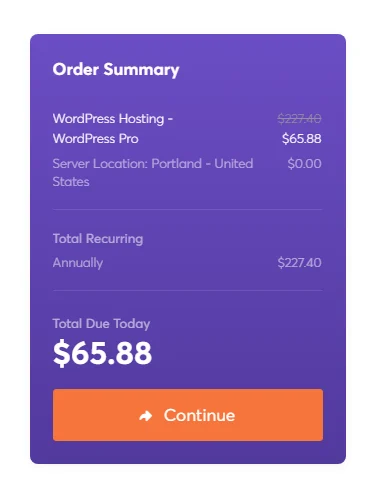This screenshot has height=500, width=382.
Task: Click the Total Recurring label
Action: 98,239
